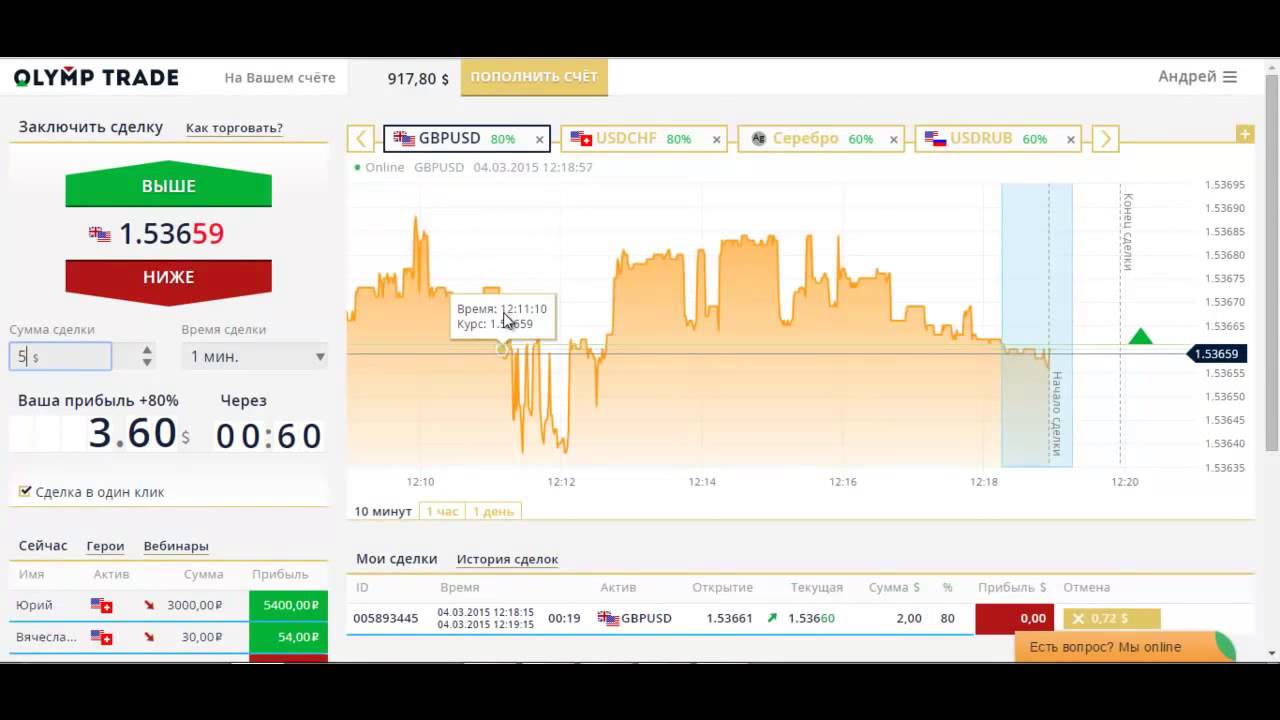The image size is (1280, 720).
Task: Click deal ID 005893445
Action: click(386, 618)
